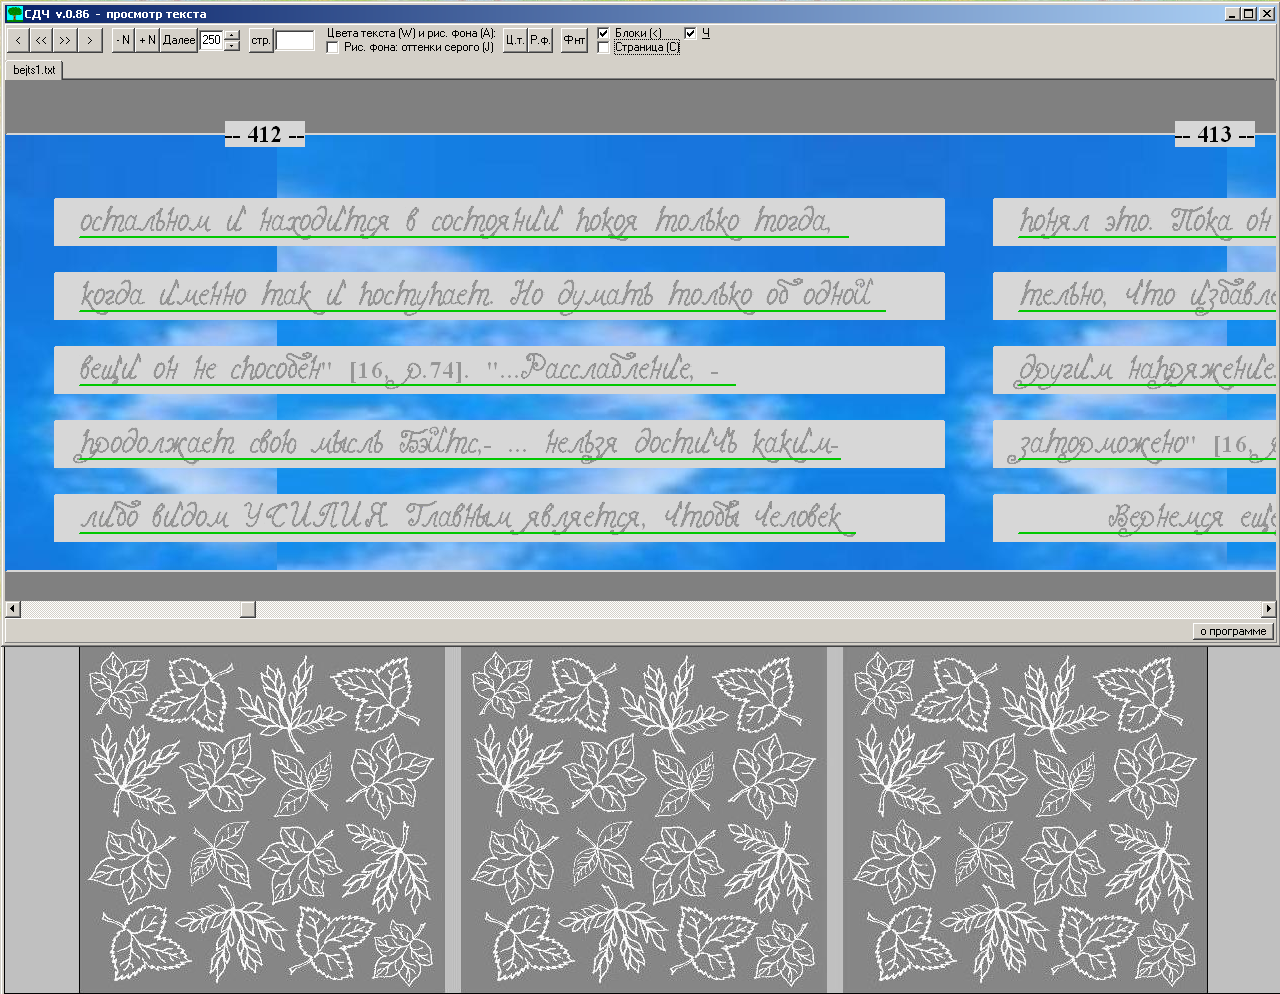The image size is (1280, 994).
Task: Decrease the 250 value with down spinner
Action: click(x=232, y=46)
